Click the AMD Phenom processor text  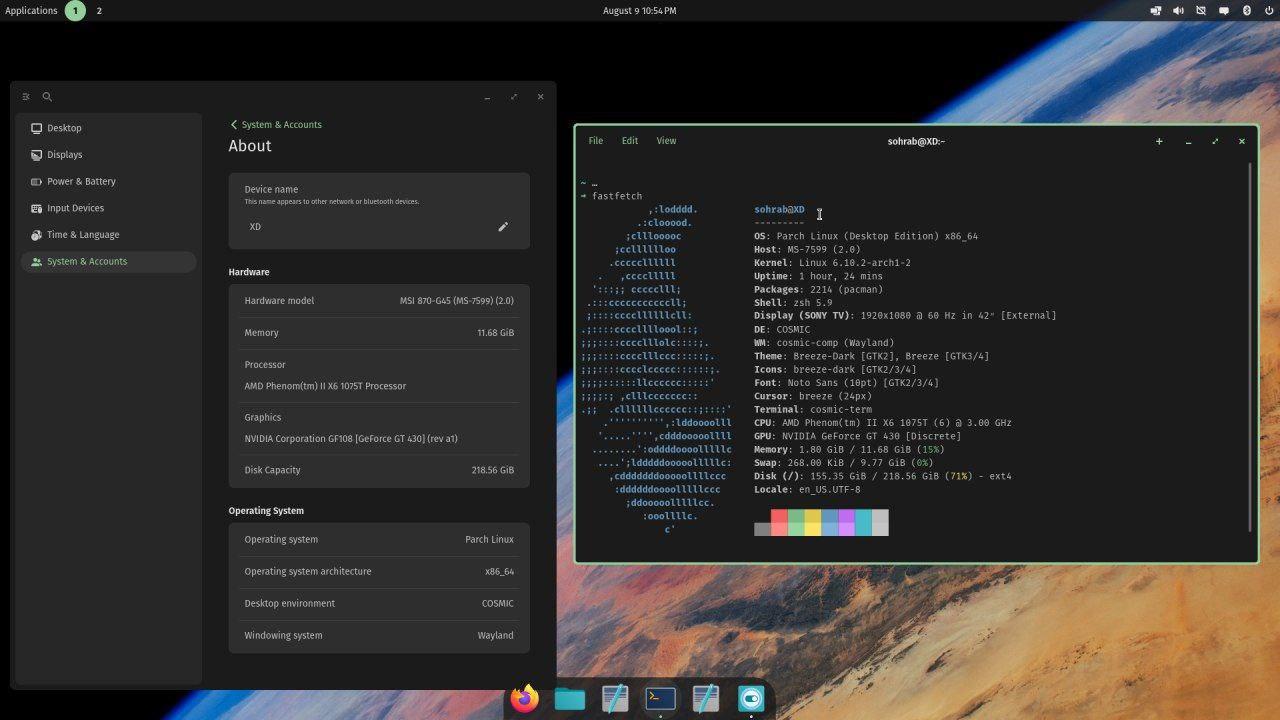tap(325, 386)
